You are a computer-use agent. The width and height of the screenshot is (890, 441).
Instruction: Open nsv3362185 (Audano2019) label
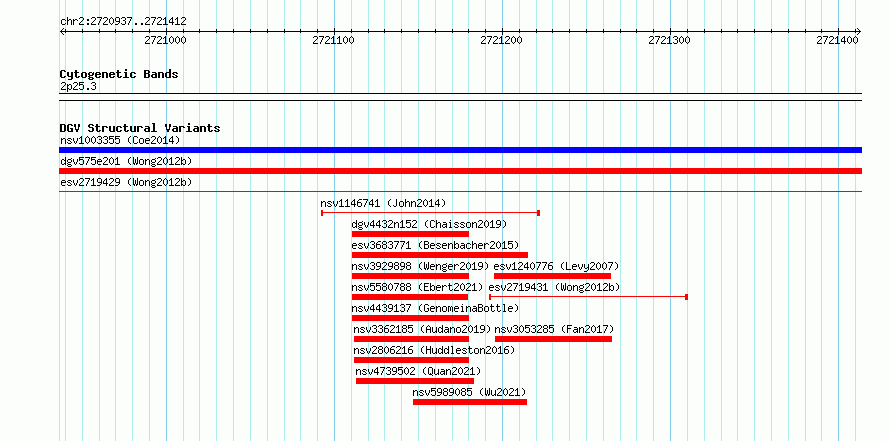(x=422, y=329)
